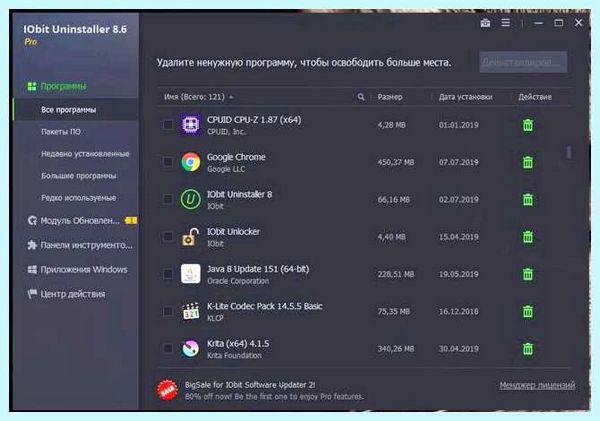Screen dimensions: 600x421
Task: Open the toolbox icon in title bar
Action: 485,23
